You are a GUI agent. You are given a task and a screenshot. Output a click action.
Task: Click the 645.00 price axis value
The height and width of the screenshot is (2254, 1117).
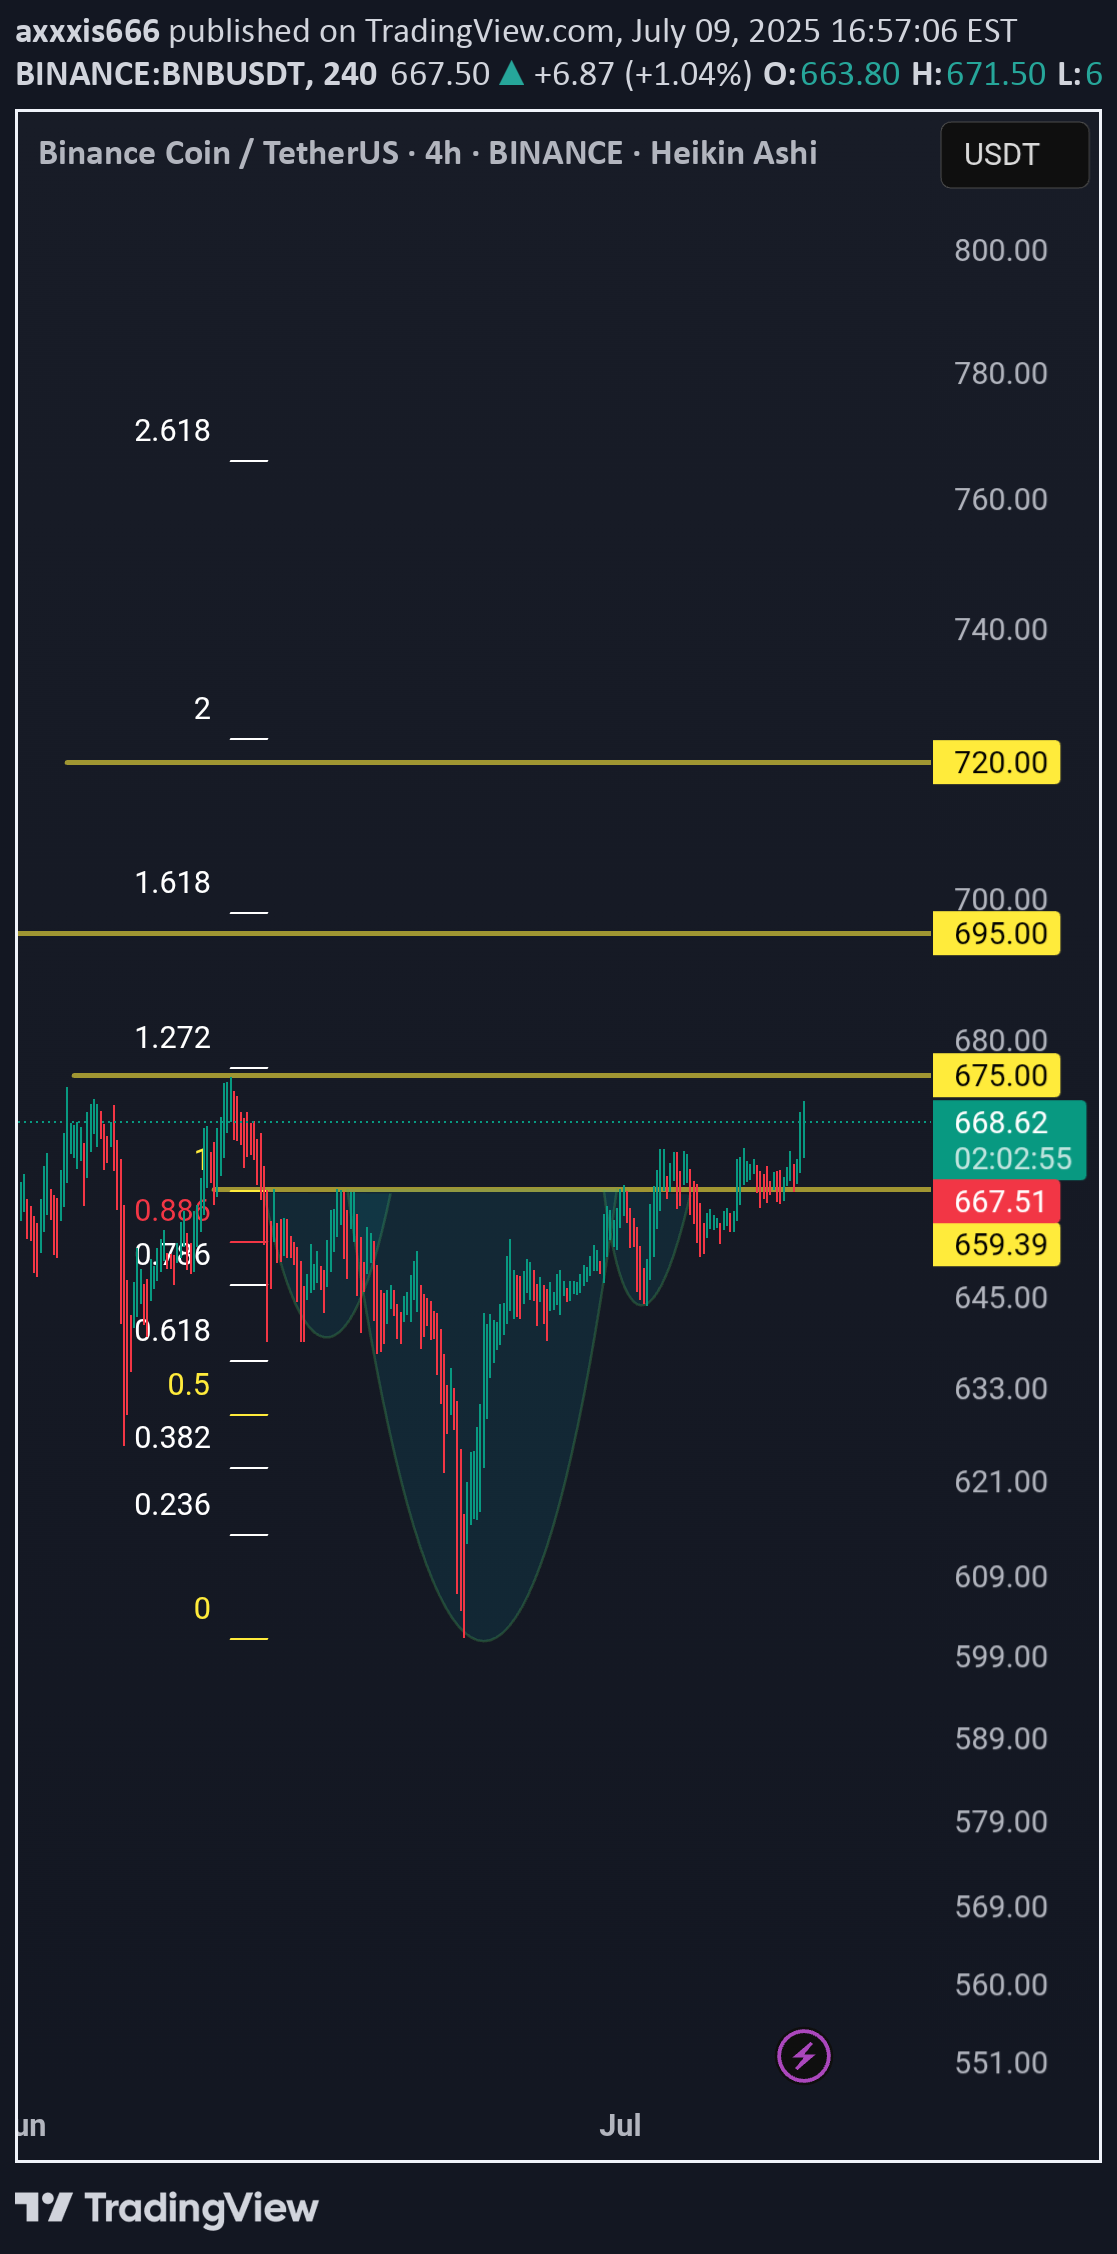tap(1001, 1297)
